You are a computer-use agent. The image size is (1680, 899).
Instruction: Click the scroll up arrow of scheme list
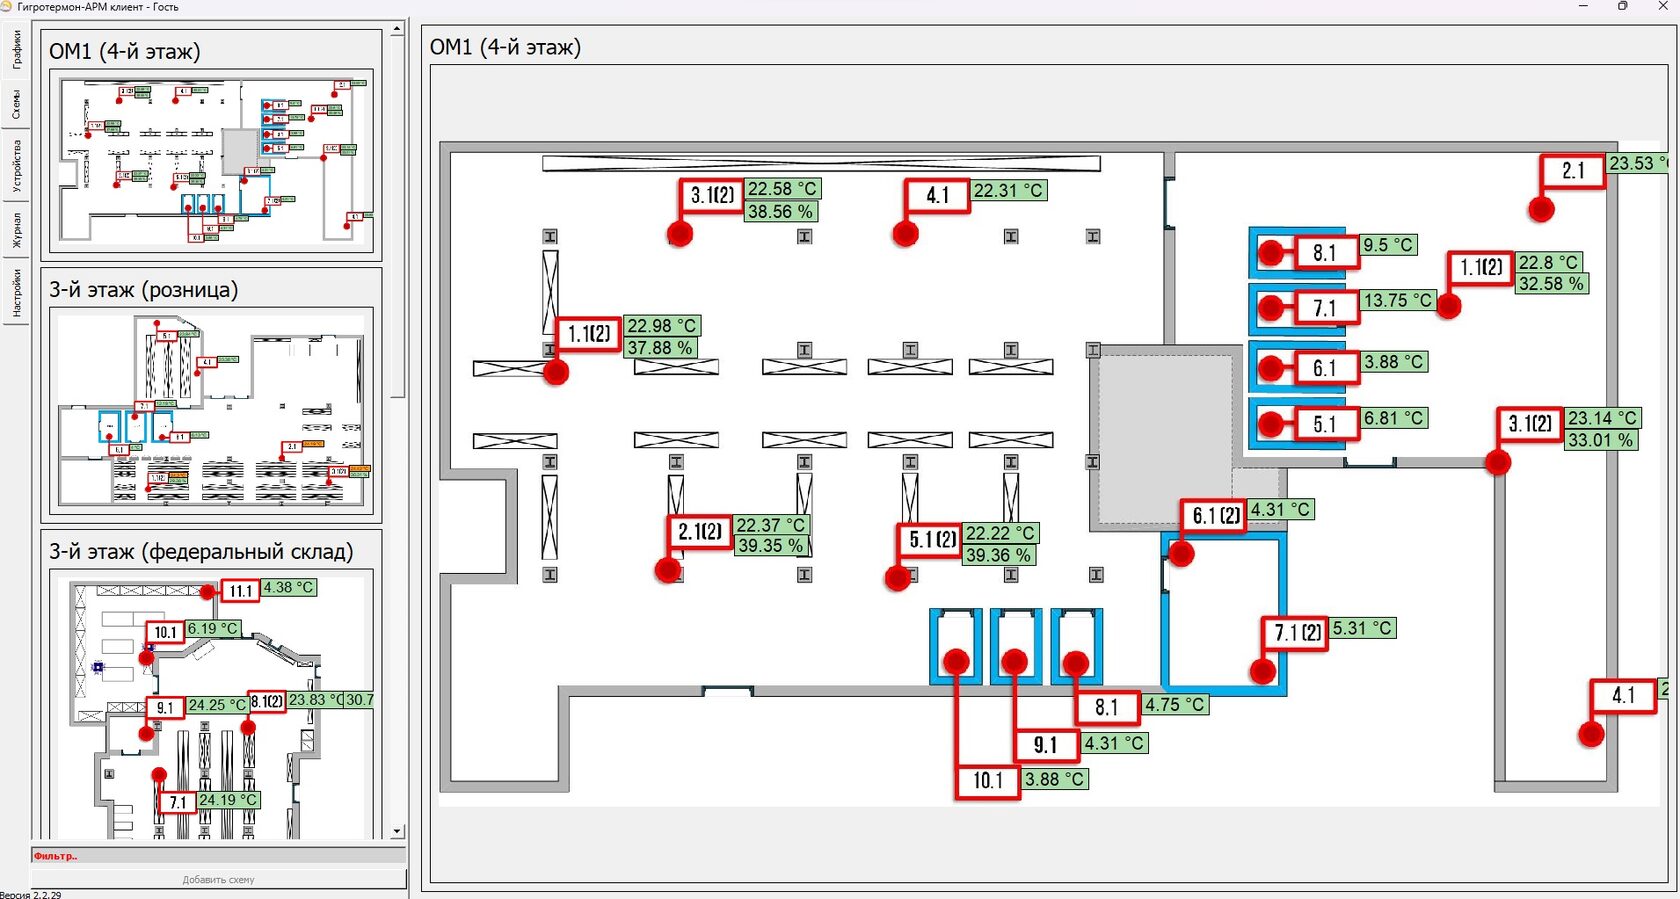(397, 29)
